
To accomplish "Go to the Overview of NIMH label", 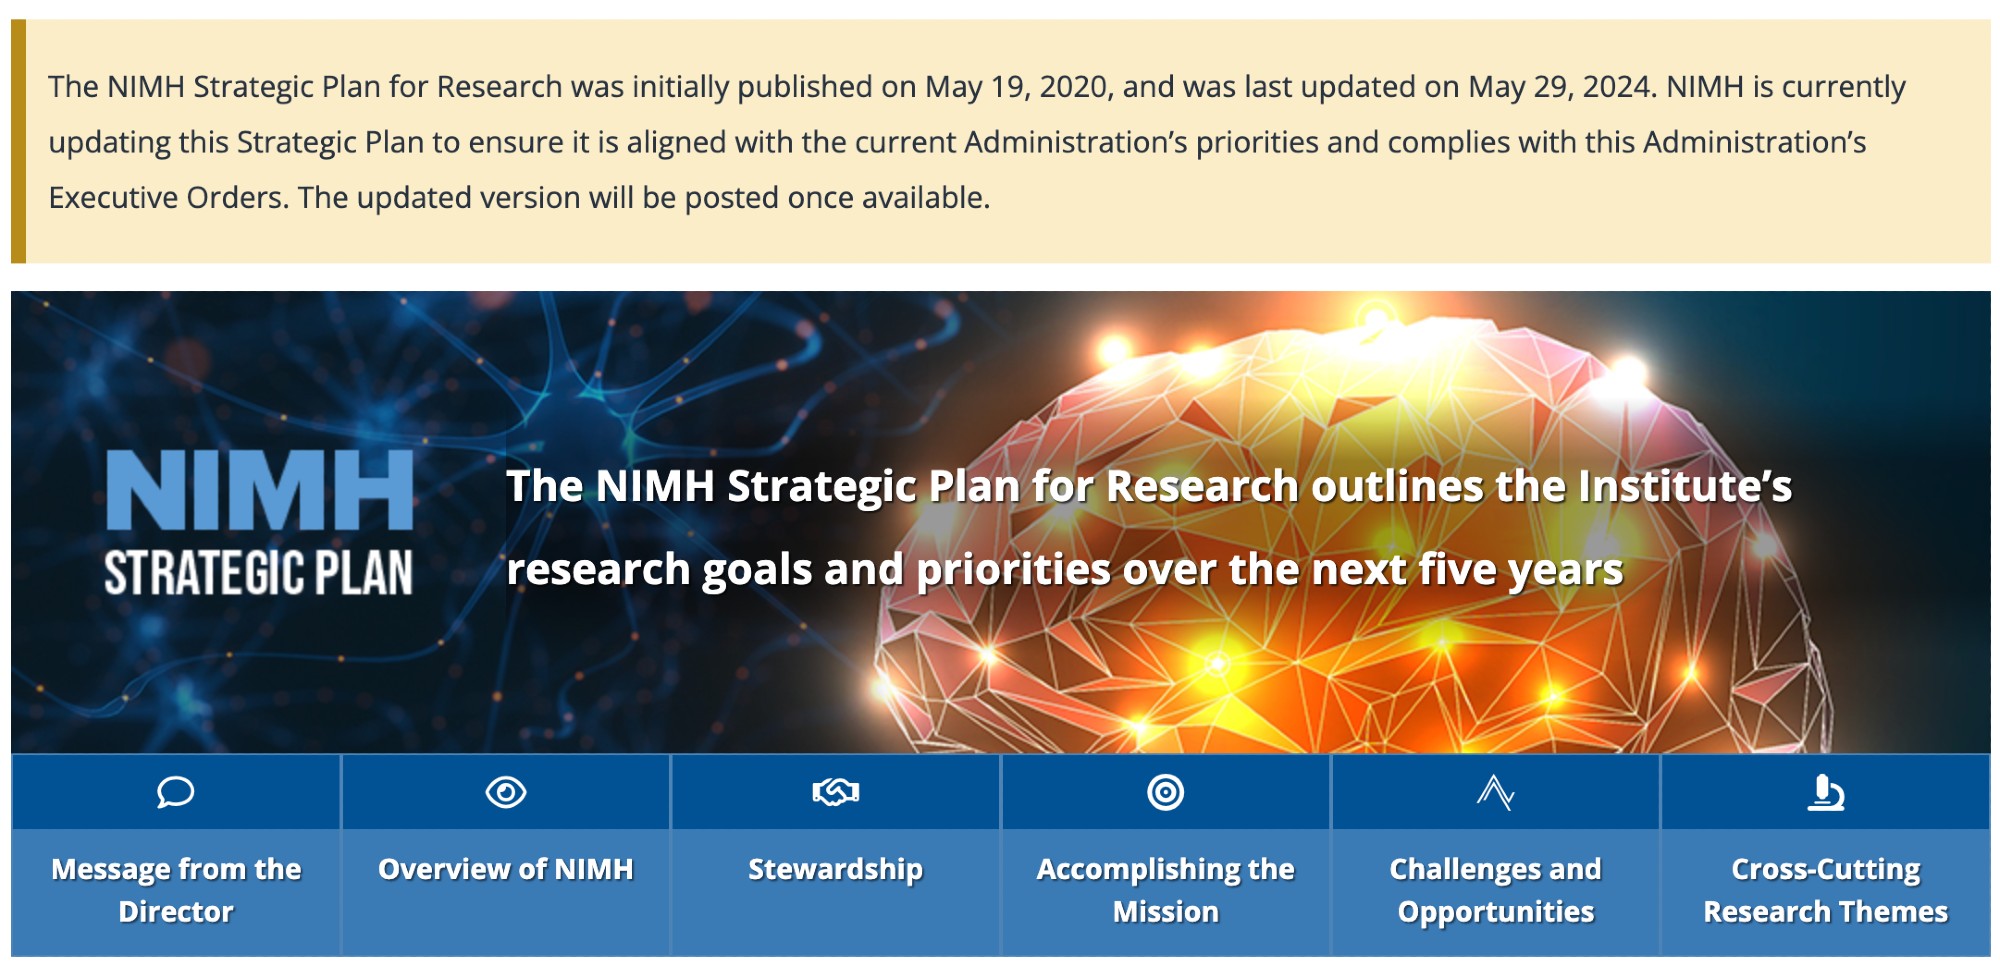I will 506,869.
